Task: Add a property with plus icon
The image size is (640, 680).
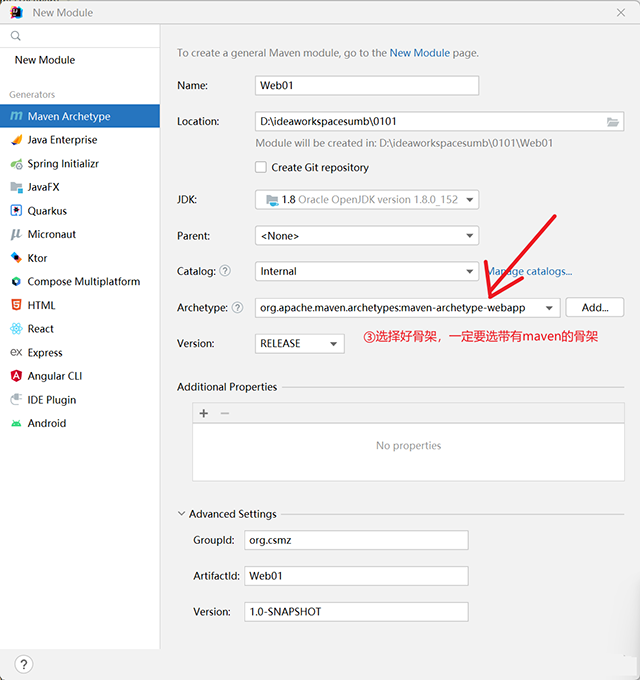Action: 204,413
